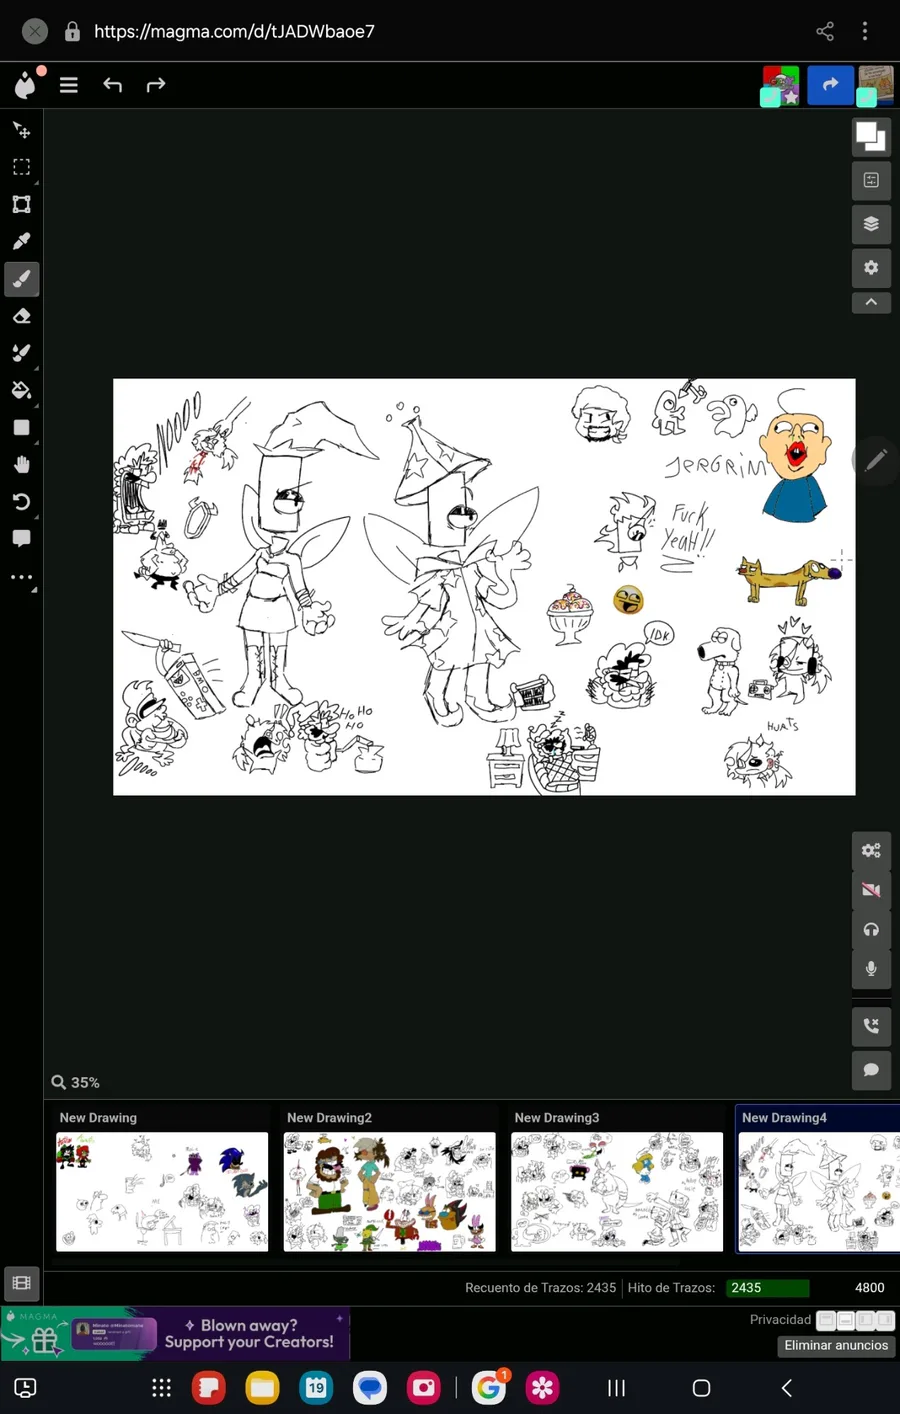
Task: Select the New Drawing3 thumbnail
Action: point(617,1191)
